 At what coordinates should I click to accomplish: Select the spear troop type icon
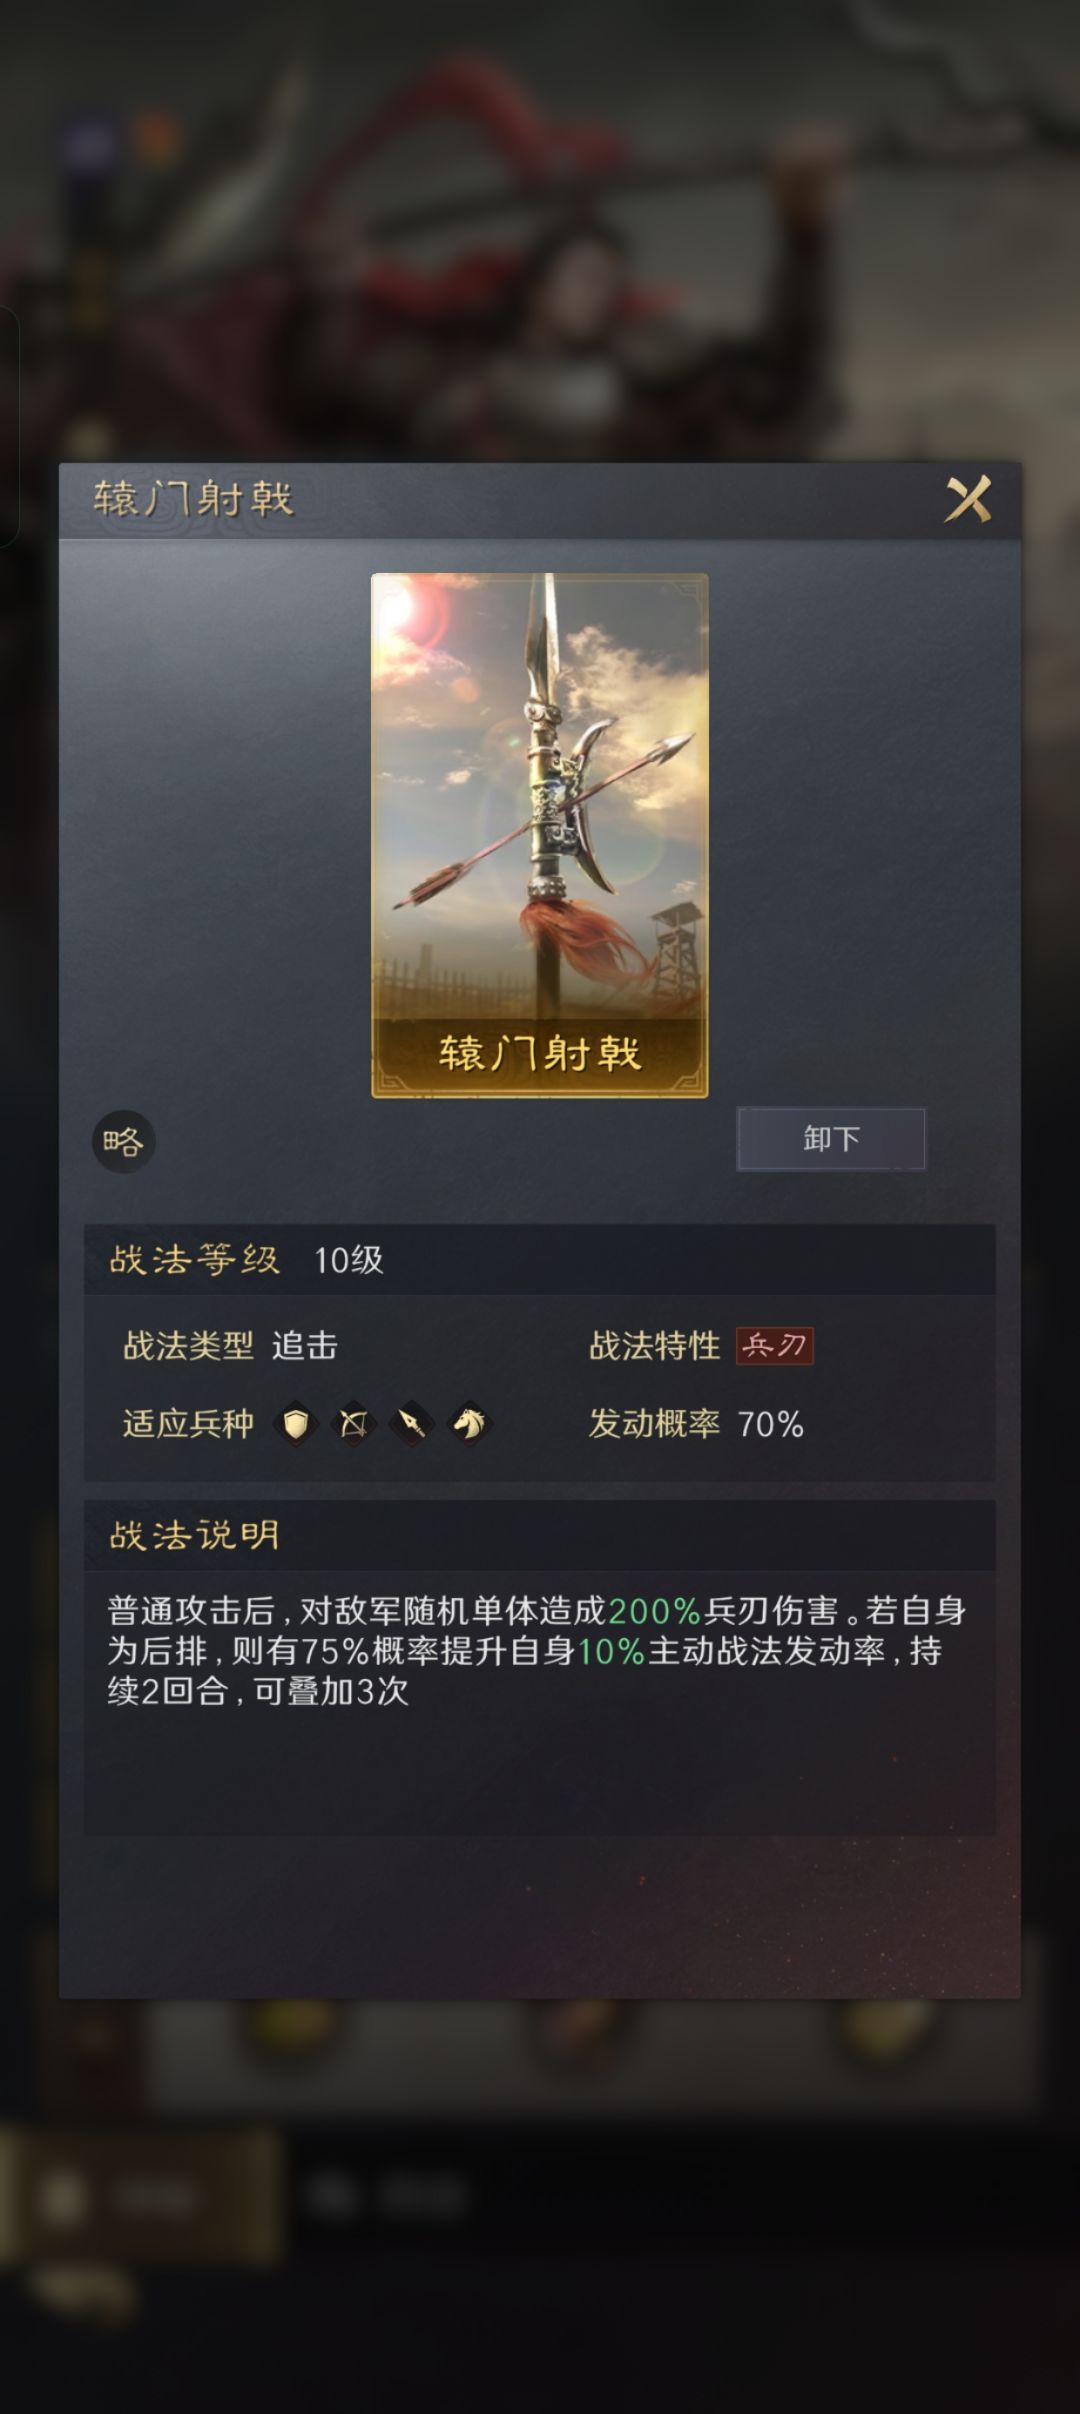[x=412, y=1423]
